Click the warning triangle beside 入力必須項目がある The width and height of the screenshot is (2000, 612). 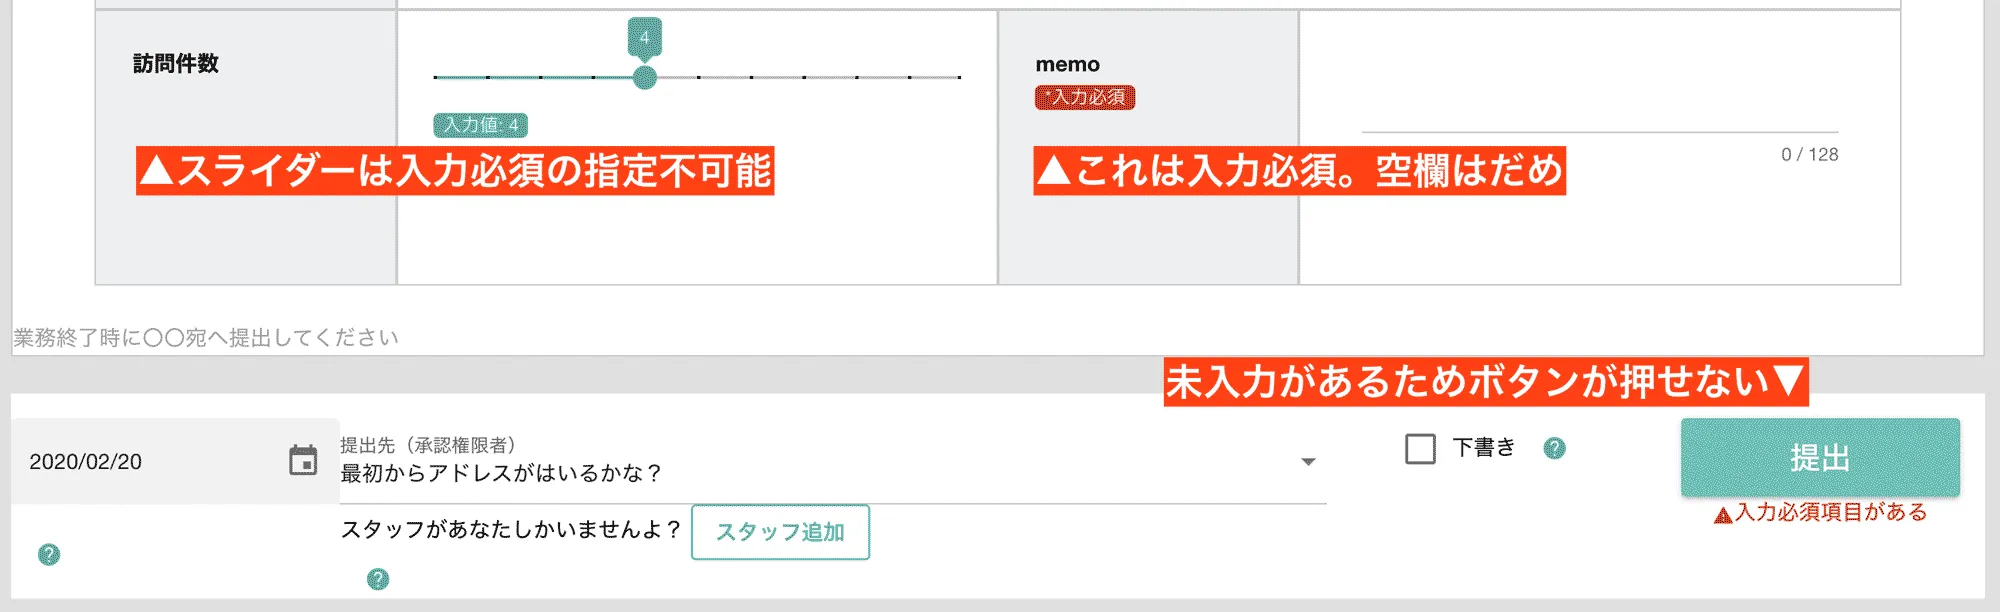coord(1723,514)
